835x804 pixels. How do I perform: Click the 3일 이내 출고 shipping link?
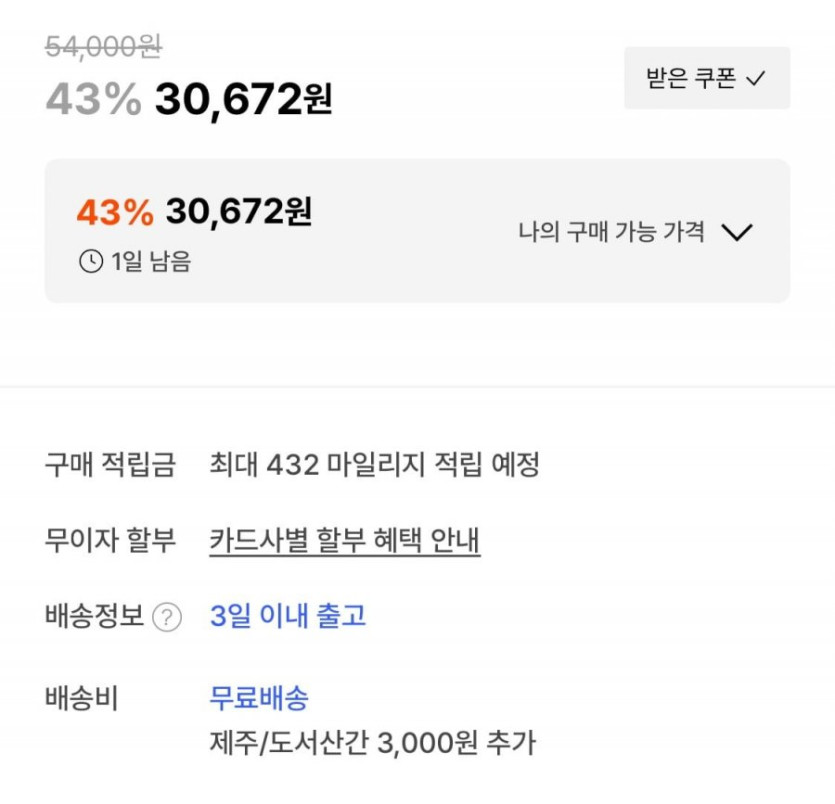[x=288, y=616]
